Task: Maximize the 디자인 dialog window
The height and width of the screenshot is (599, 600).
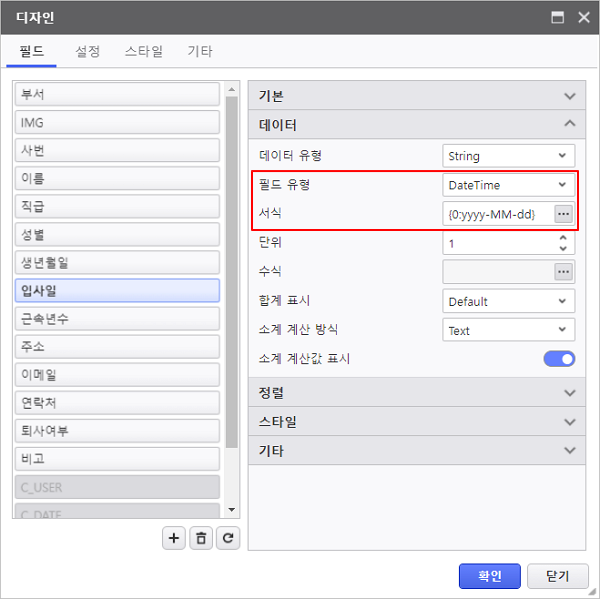Action: click(x=558, y=18)
